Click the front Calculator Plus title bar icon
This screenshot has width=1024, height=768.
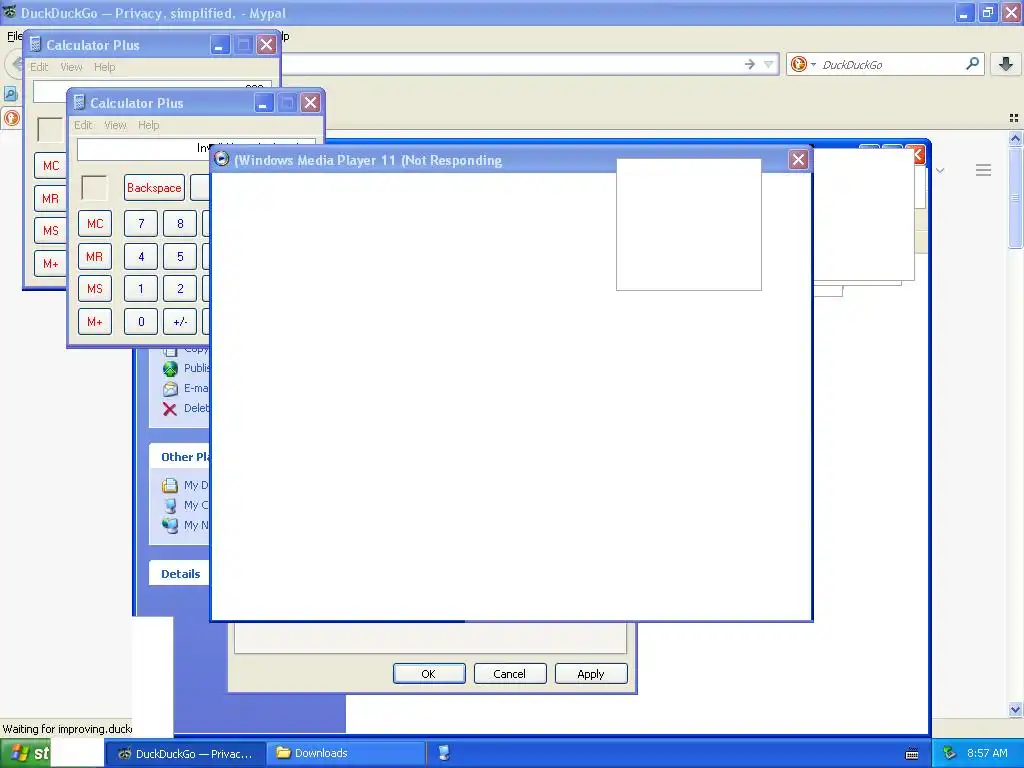[x=79, y=103]
